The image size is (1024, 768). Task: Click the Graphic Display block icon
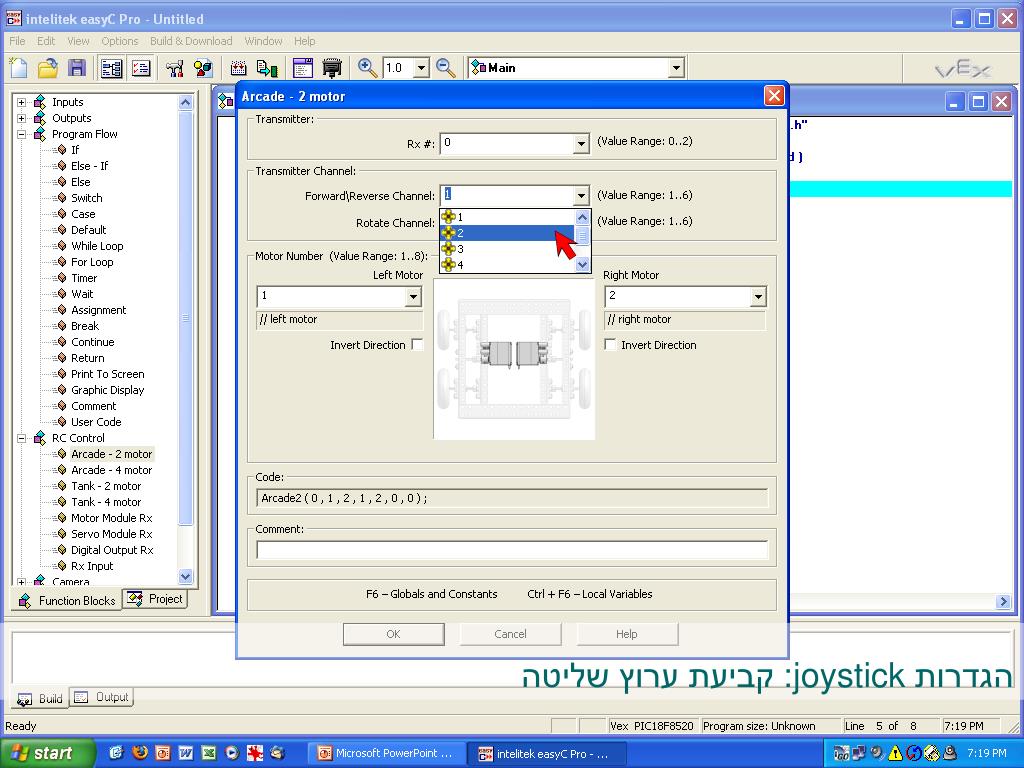tap(61, 390)
